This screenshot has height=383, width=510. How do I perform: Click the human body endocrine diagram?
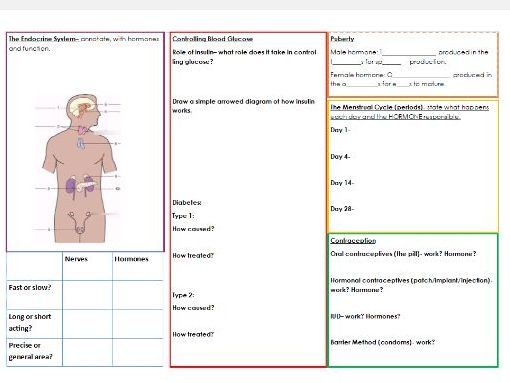[78, 168]
